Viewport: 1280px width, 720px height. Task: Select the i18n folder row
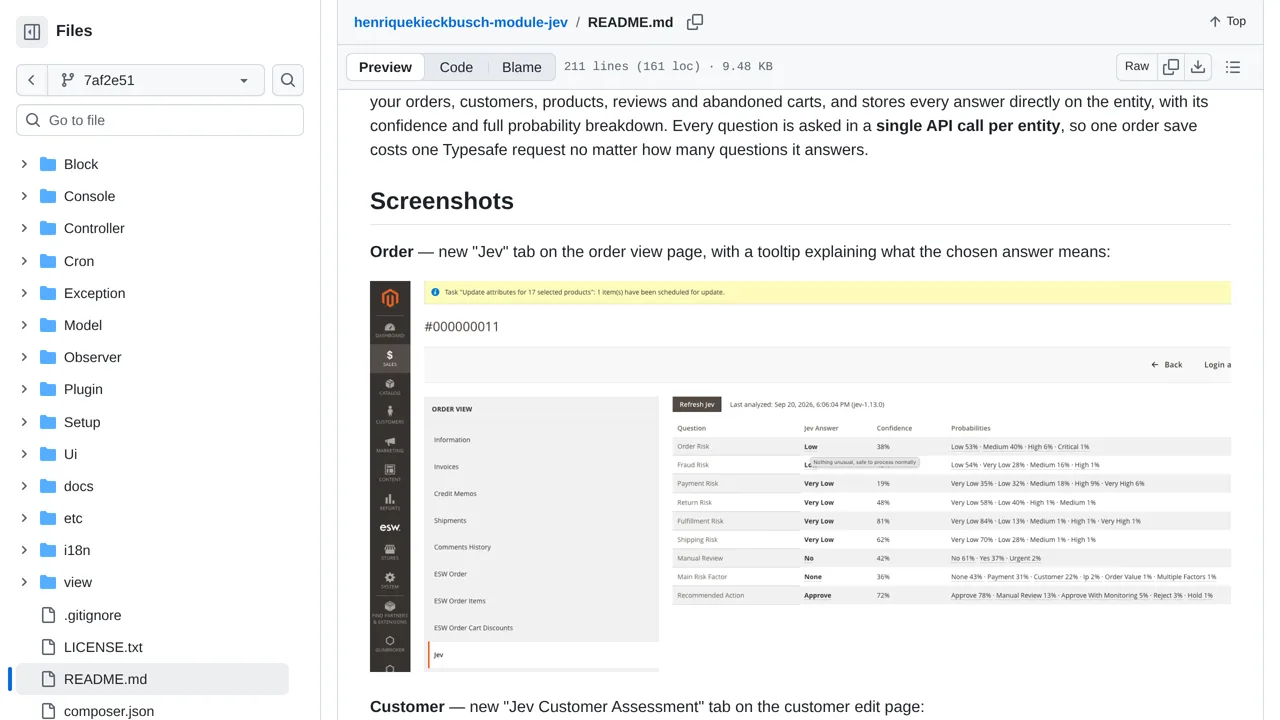(152, 550)
